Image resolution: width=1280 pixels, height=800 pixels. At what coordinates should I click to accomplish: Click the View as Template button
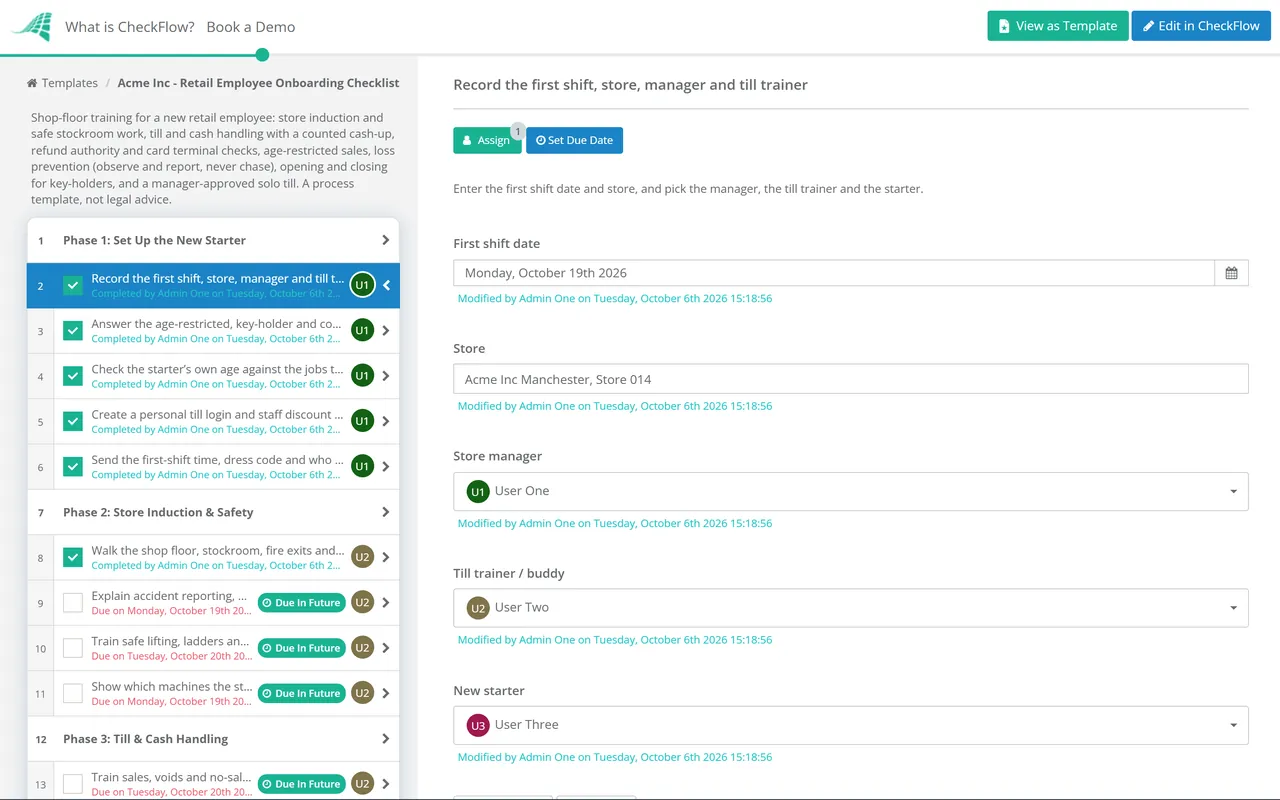1058,26
